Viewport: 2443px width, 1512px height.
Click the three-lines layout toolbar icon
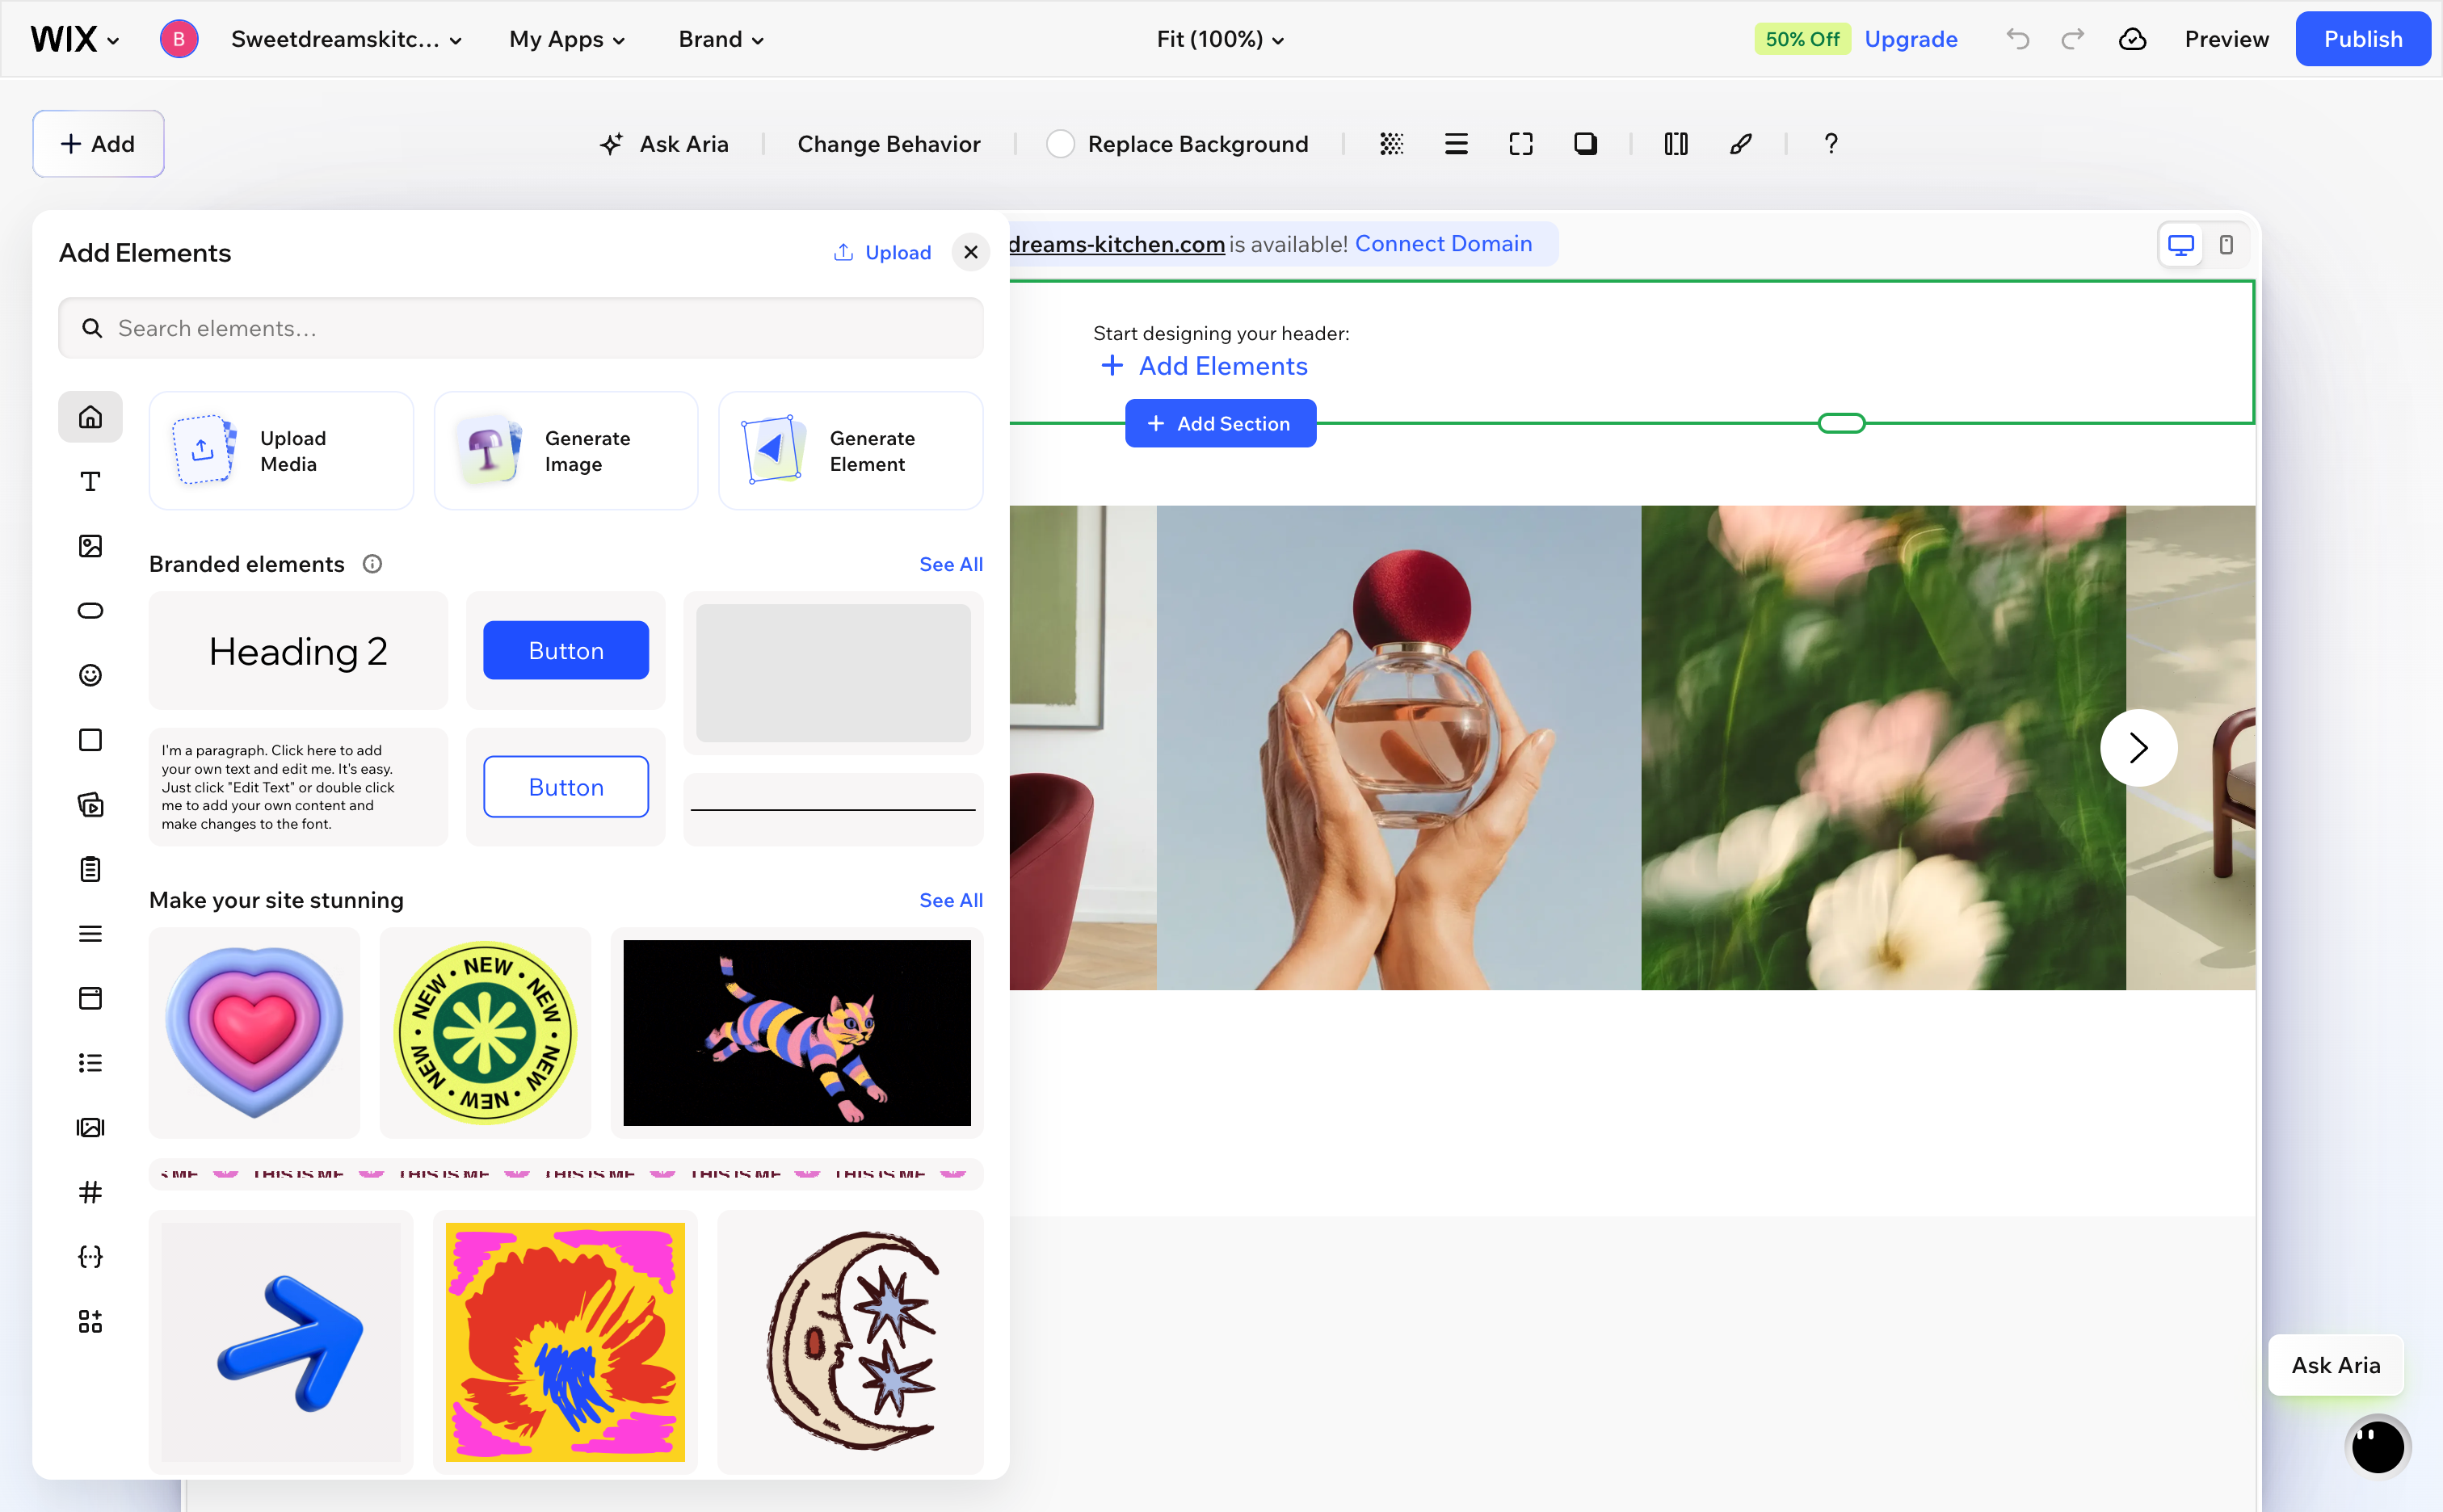(x=1456, y=144)
